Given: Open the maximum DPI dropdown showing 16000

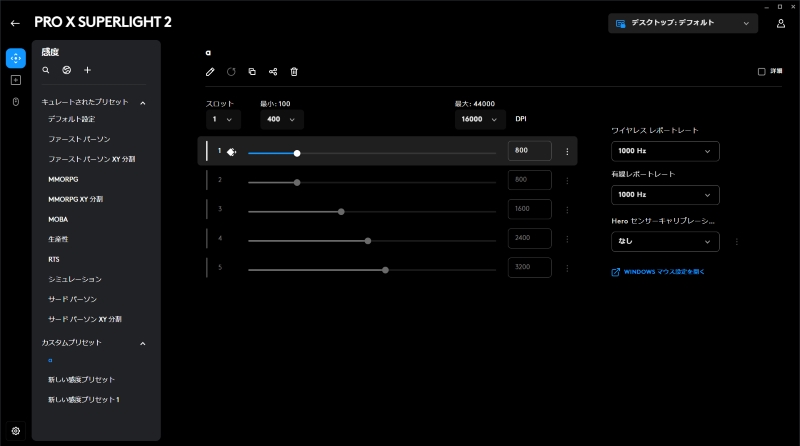Looking at the screenshot, I should coord(480,119).
